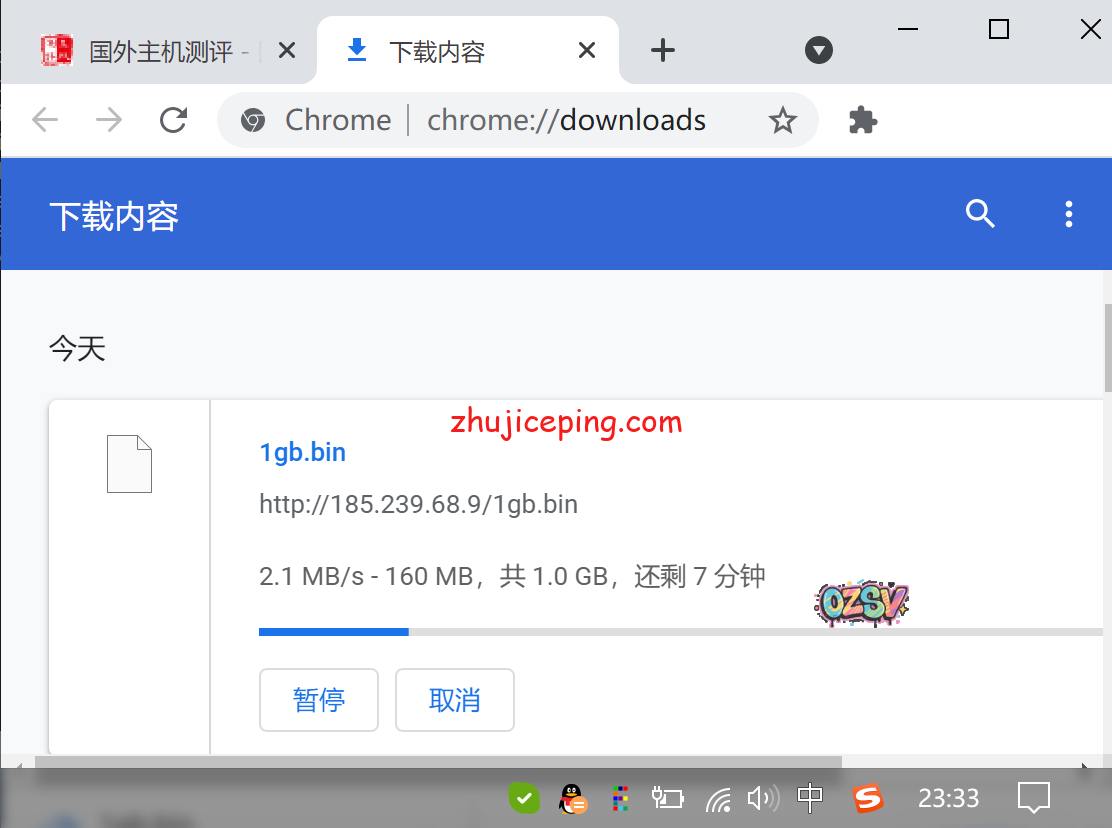
Task: Expand the tab search dropdown arrow
Action: (x=819, y=50)
